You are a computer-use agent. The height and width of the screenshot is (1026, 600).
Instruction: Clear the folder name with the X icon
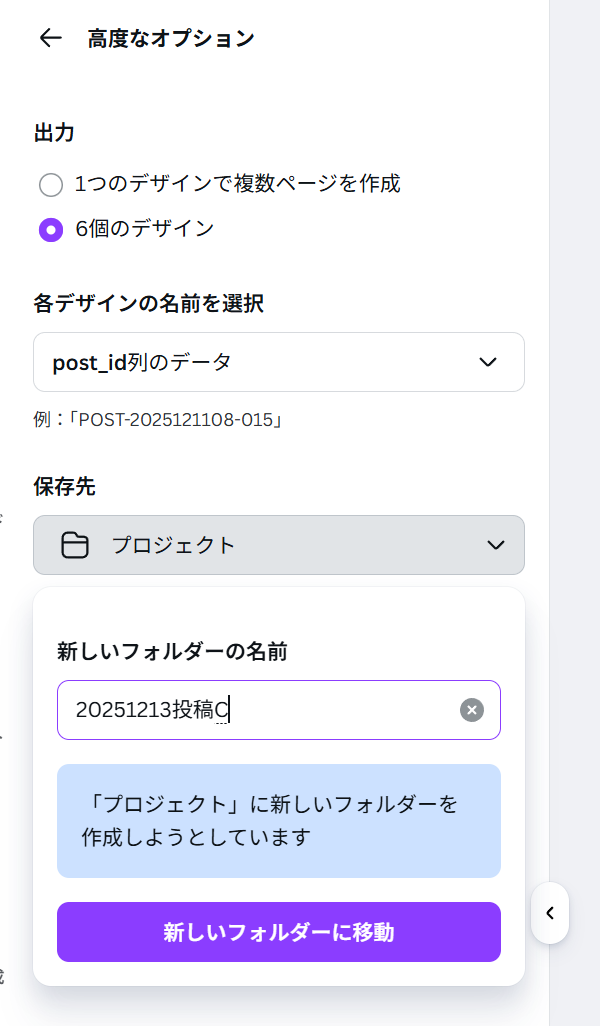472,710
